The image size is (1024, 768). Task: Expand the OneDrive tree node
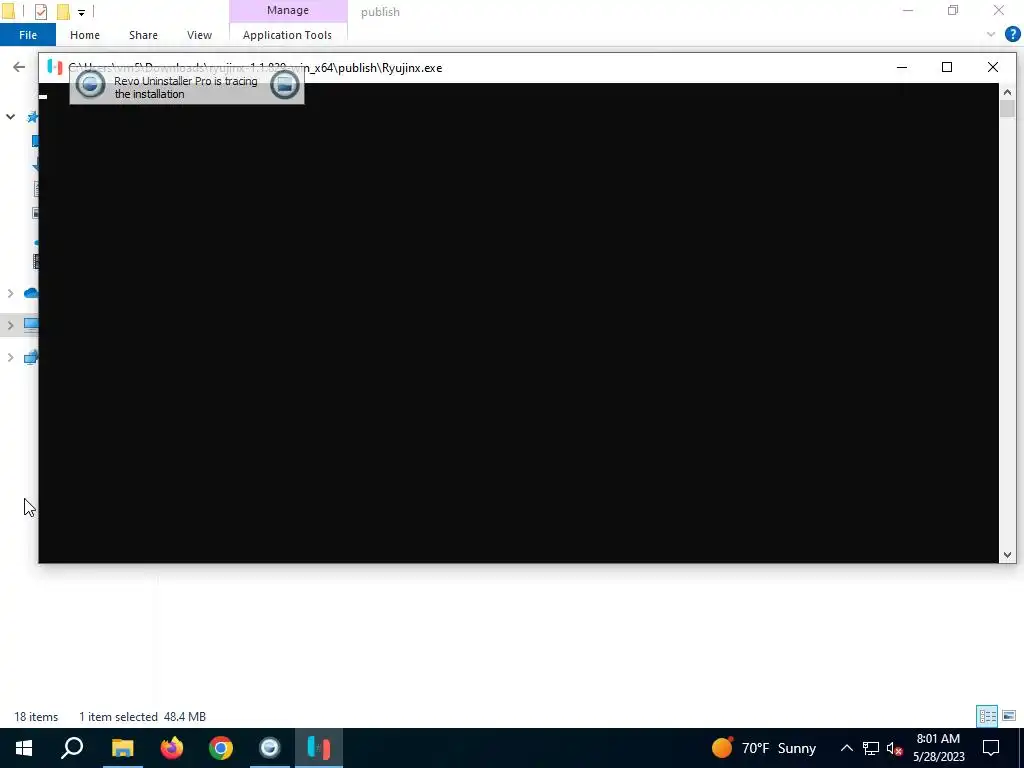[x=10, y=293]
